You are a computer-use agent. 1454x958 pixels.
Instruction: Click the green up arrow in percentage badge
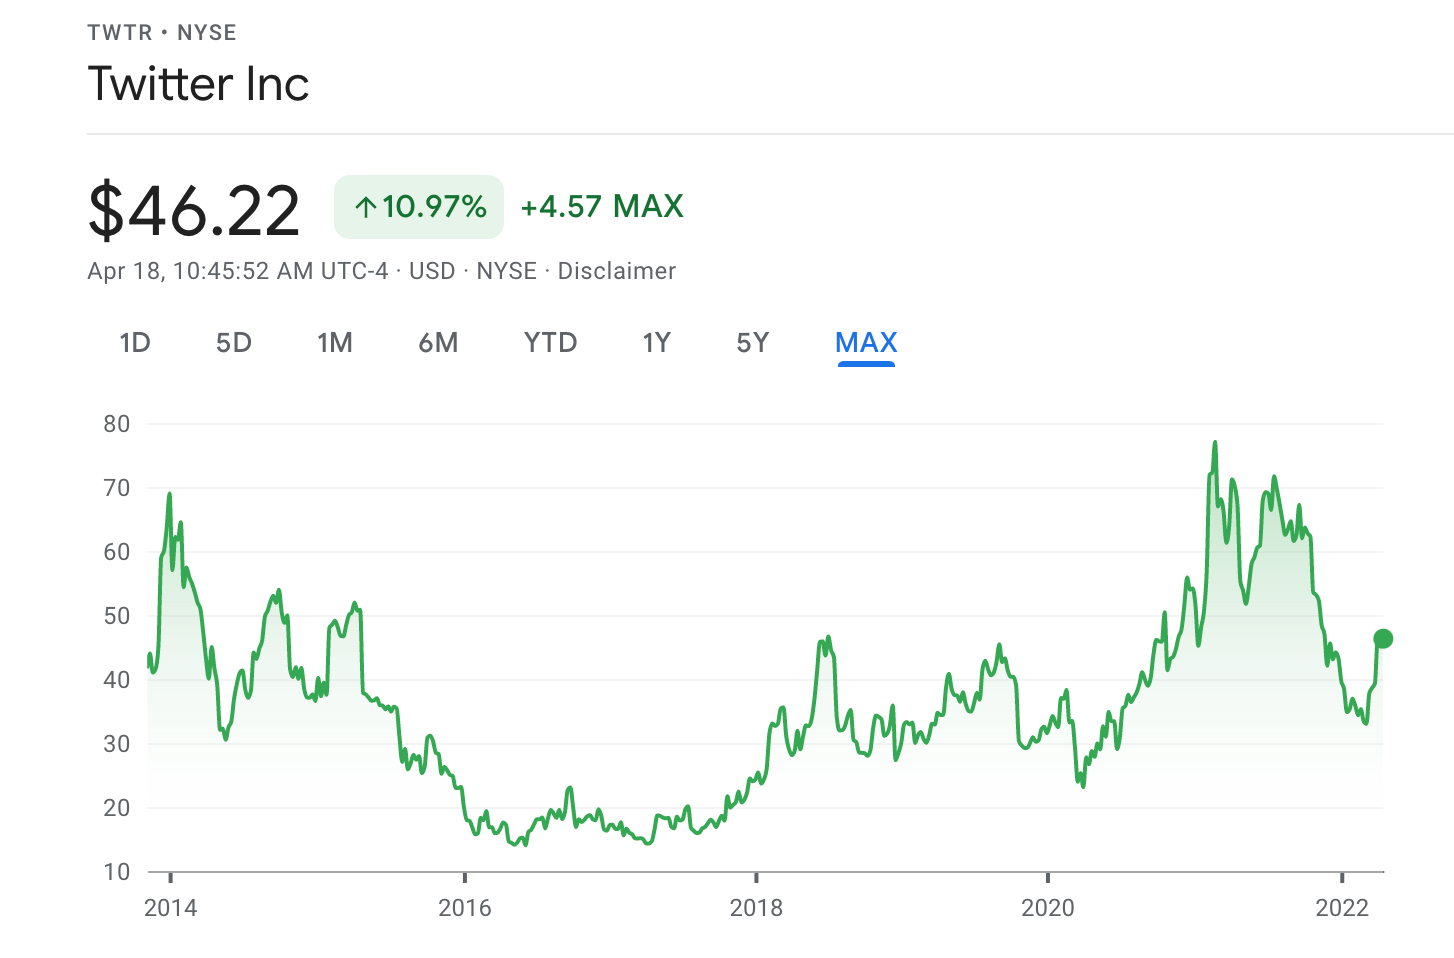[366, 207]
